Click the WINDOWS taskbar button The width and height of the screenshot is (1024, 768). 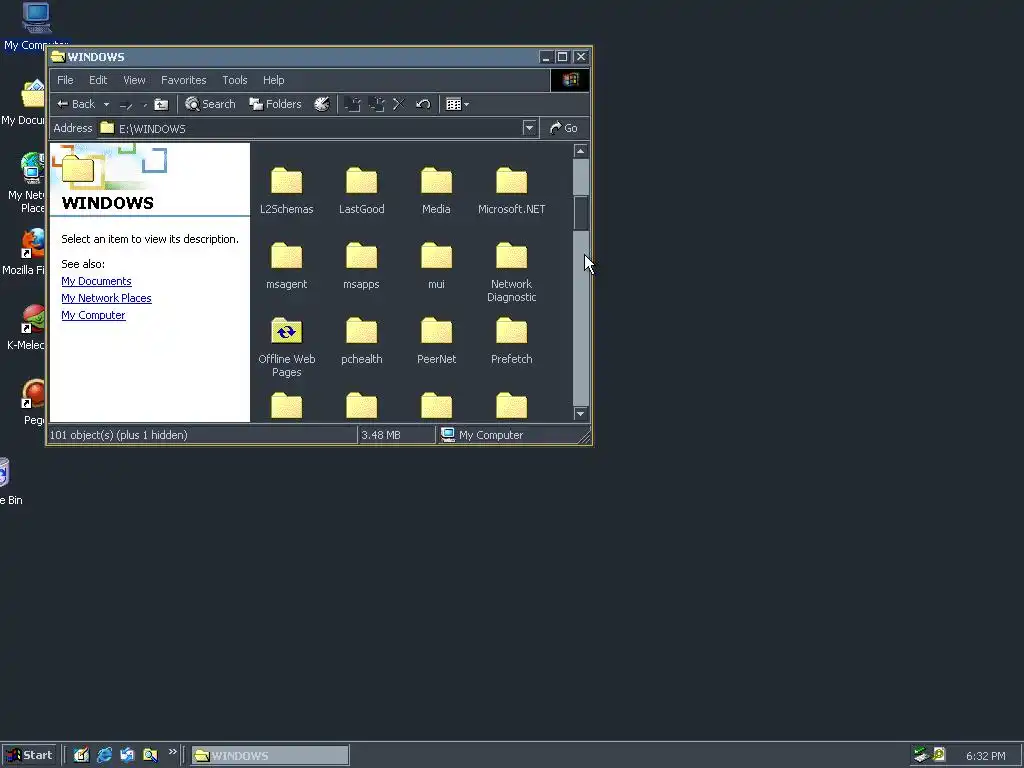[270, 756]
